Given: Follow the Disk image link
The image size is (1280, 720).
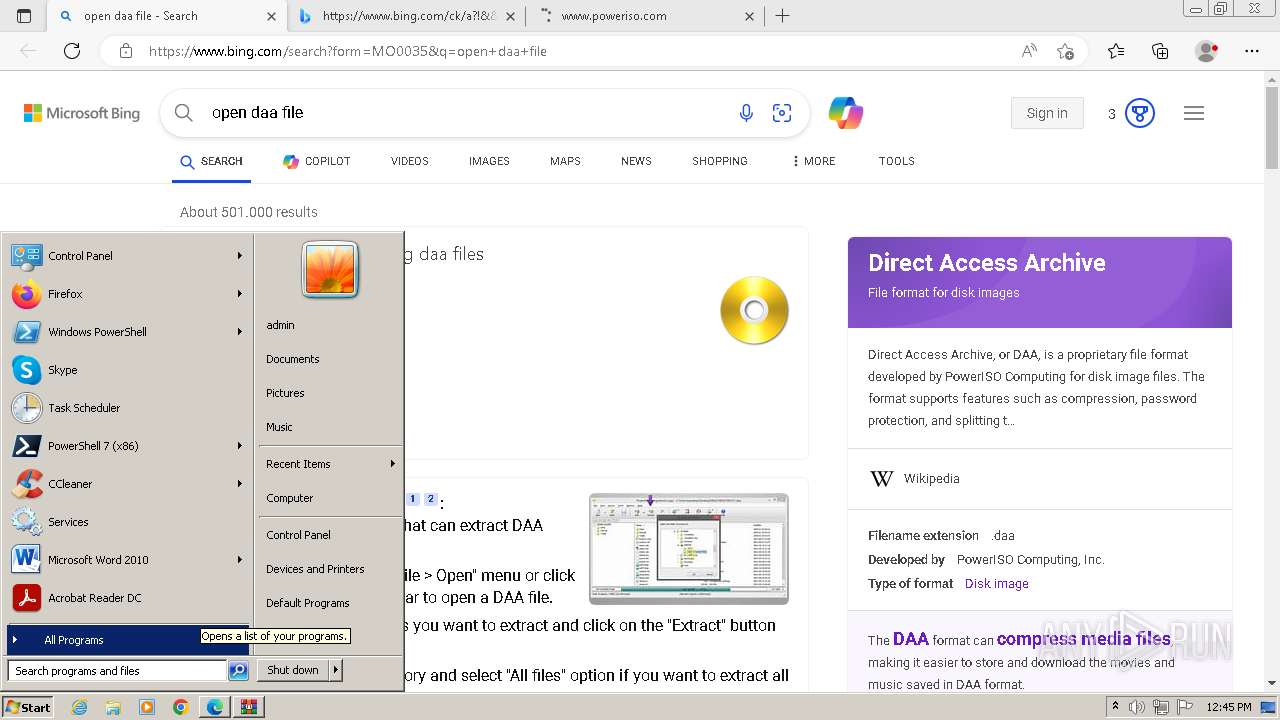Looking at the screenshot, I should (996, 584).
